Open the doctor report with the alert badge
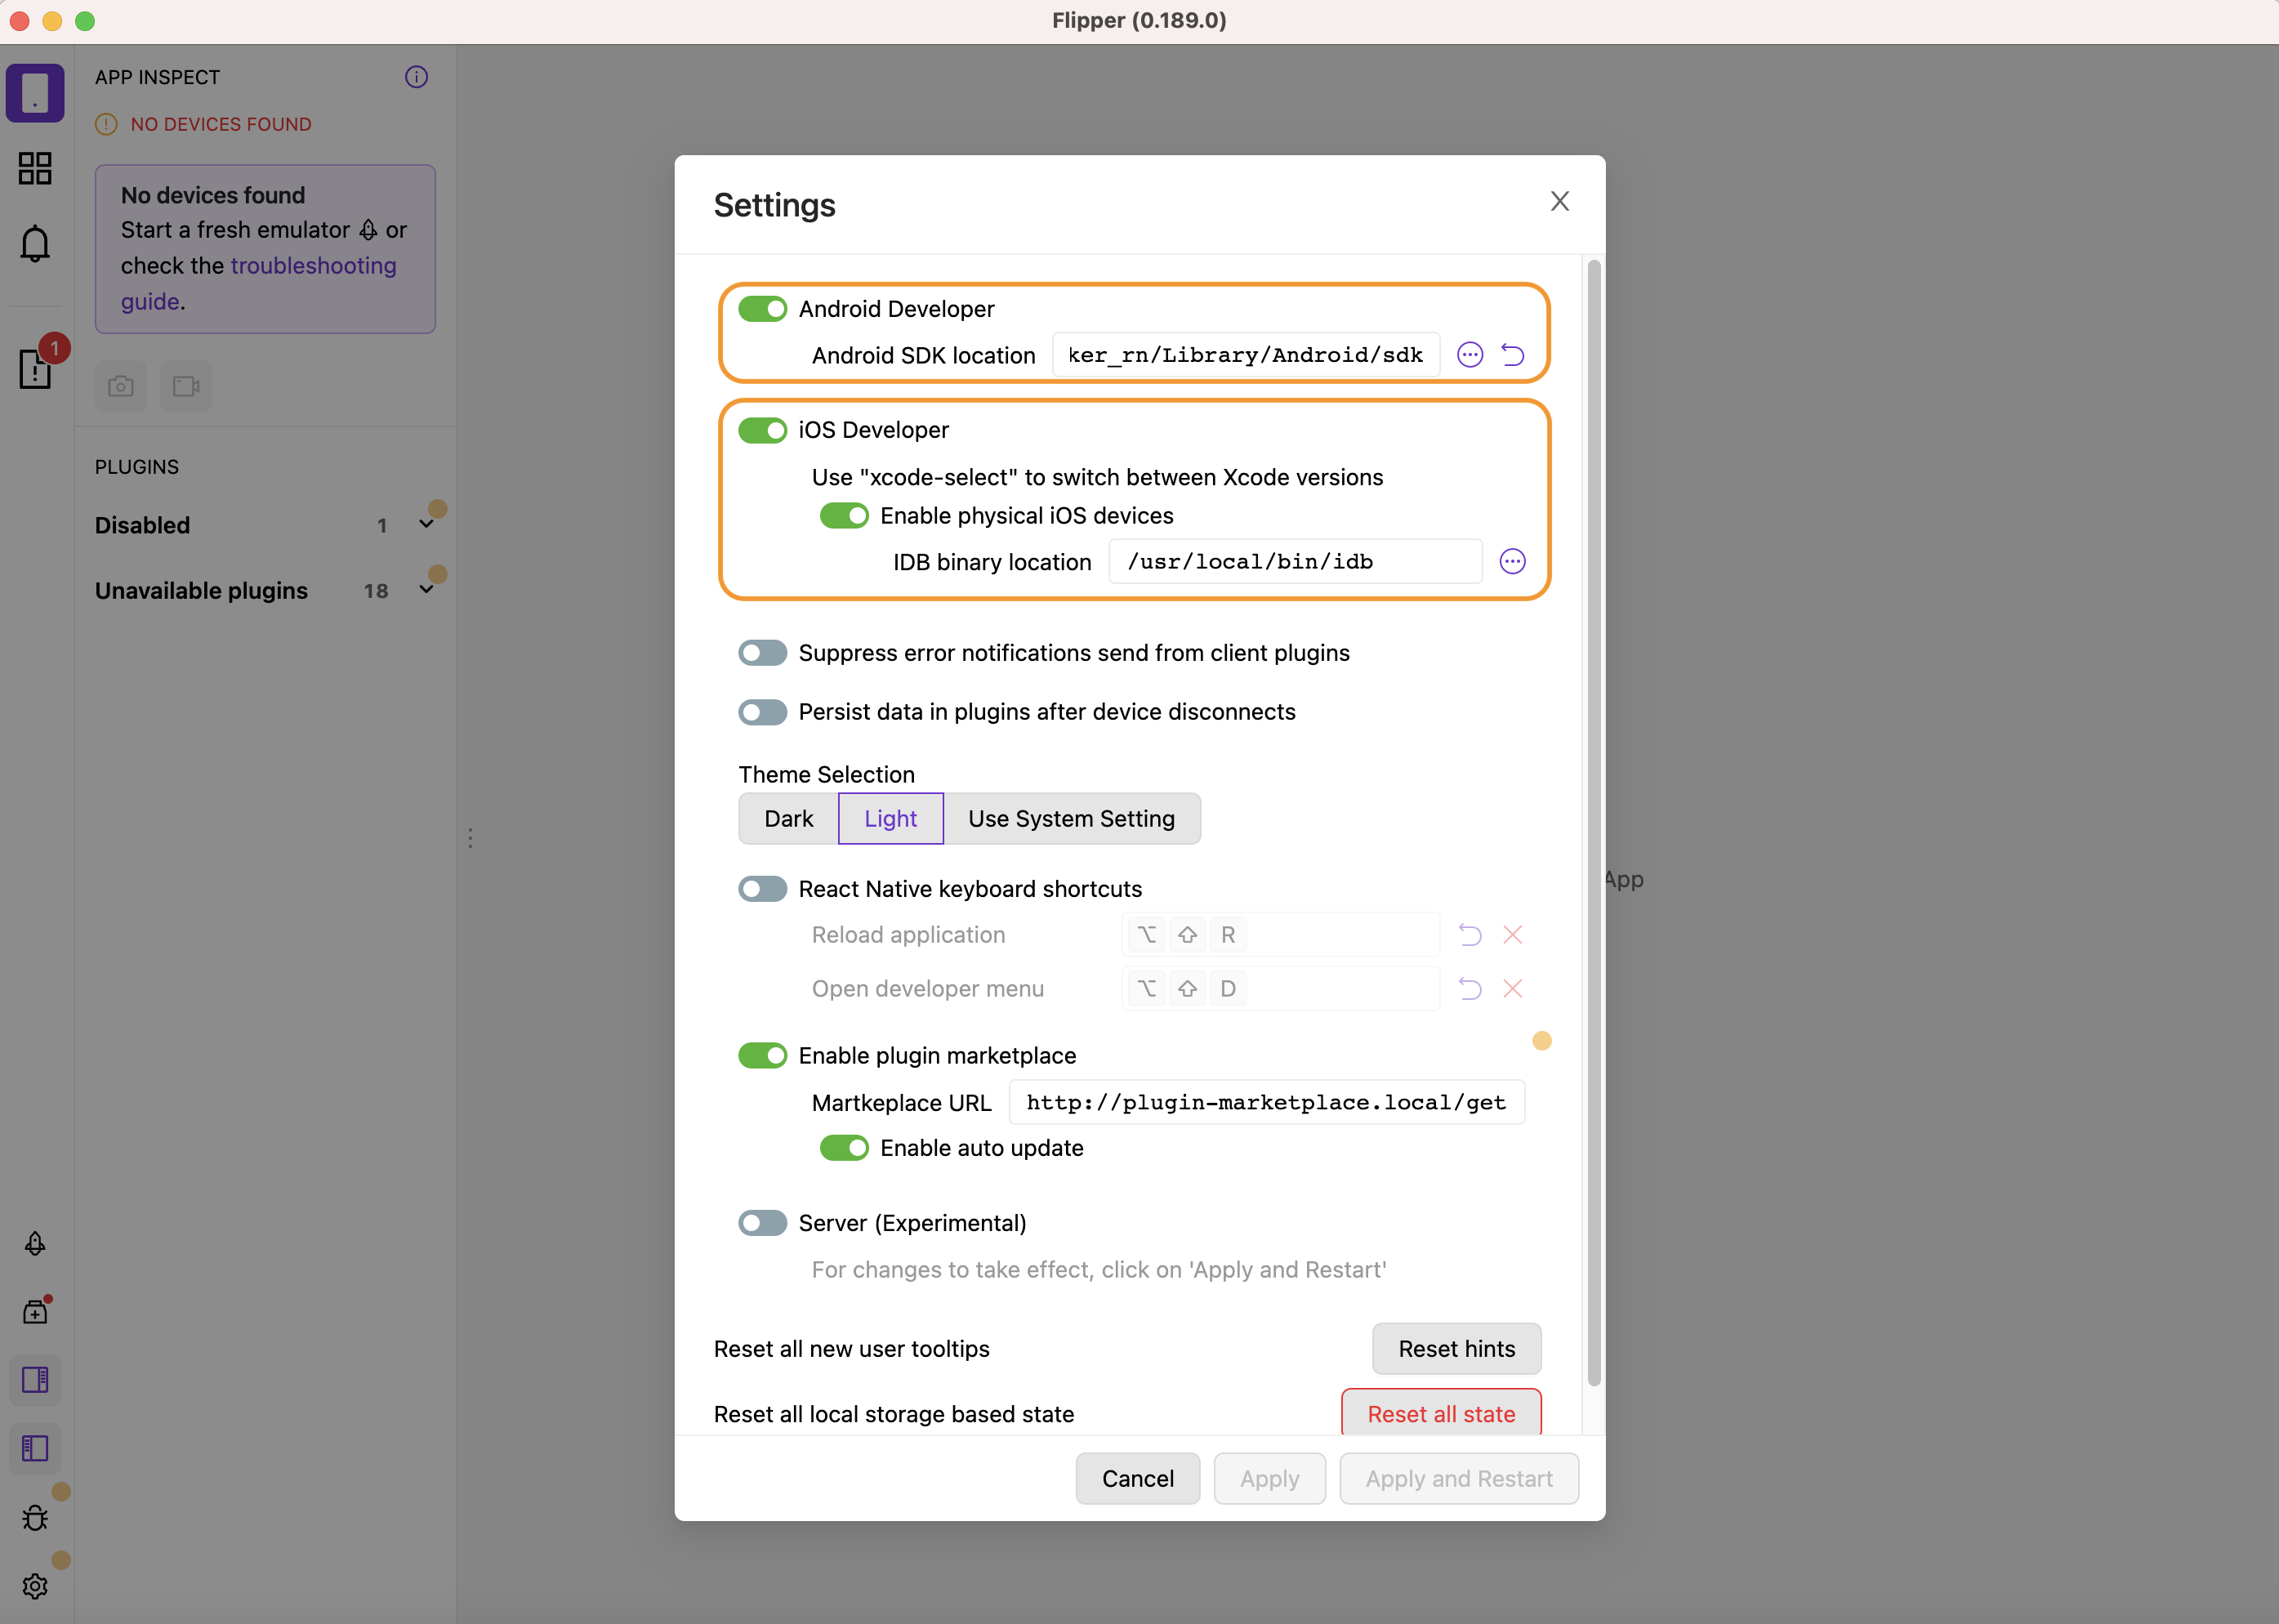The width and height of the screenshot is (2279, 1624). tap(36, 369)
